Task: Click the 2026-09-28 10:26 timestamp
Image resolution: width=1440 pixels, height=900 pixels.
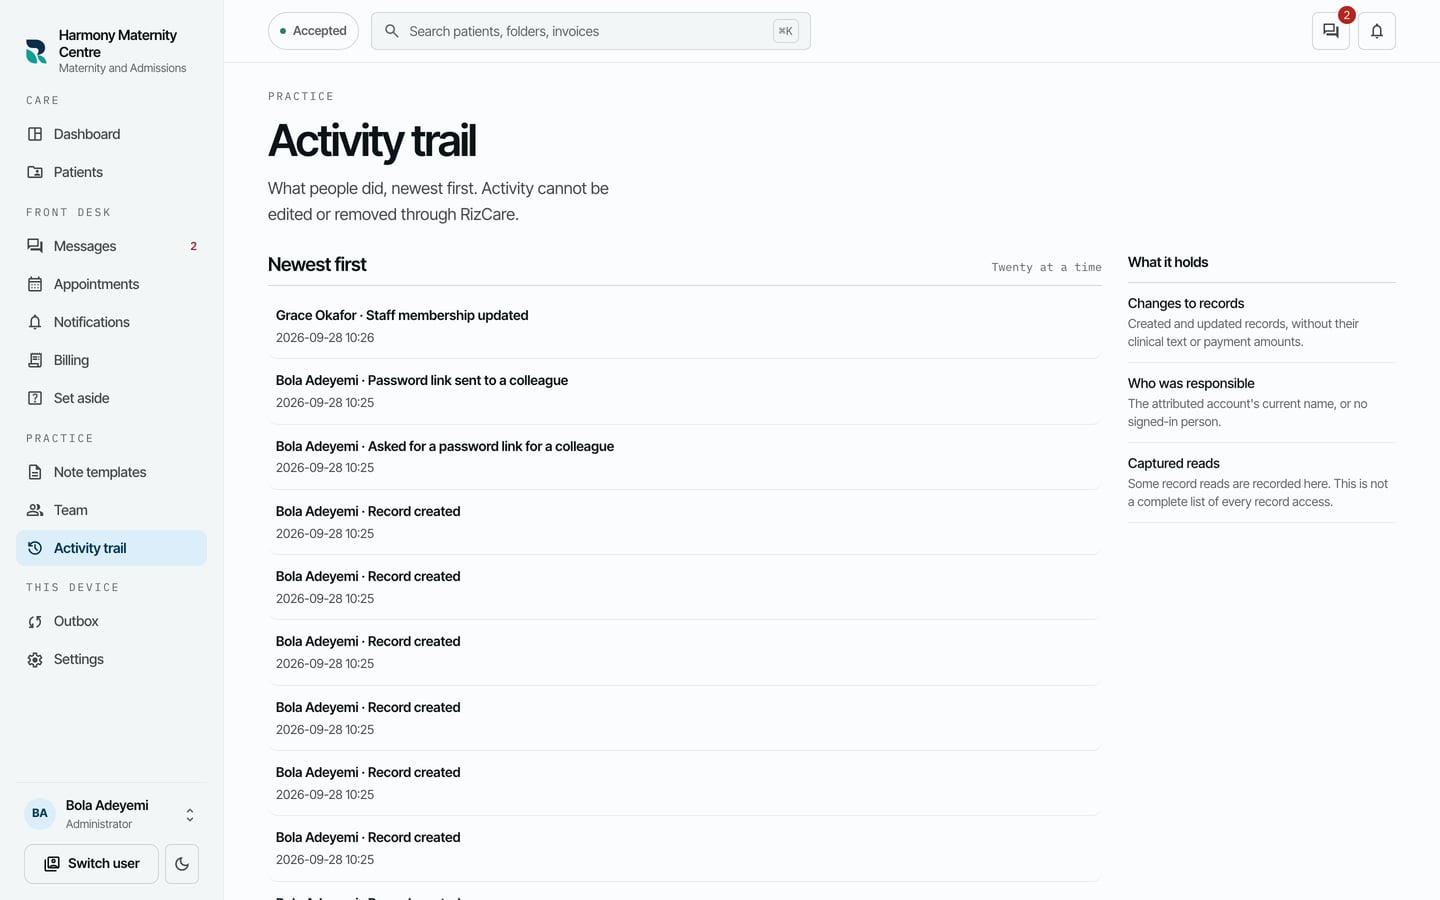Action: (325, 338)
